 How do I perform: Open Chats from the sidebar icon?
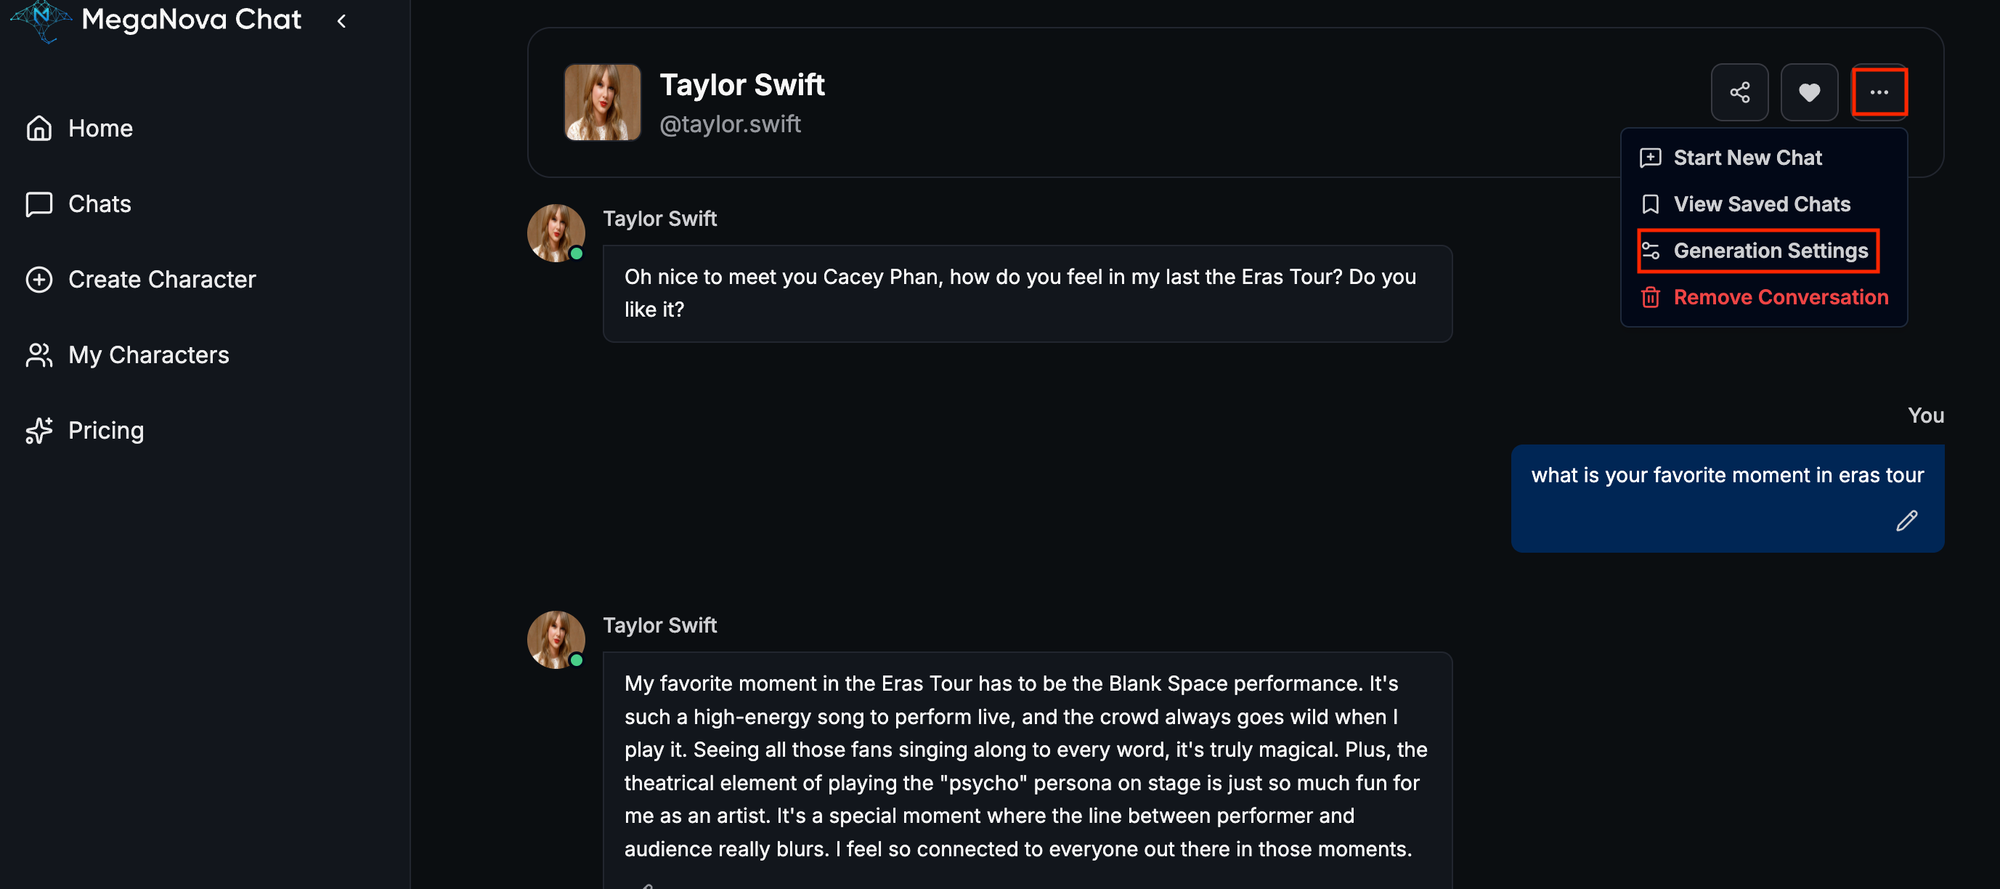[39, 204]
